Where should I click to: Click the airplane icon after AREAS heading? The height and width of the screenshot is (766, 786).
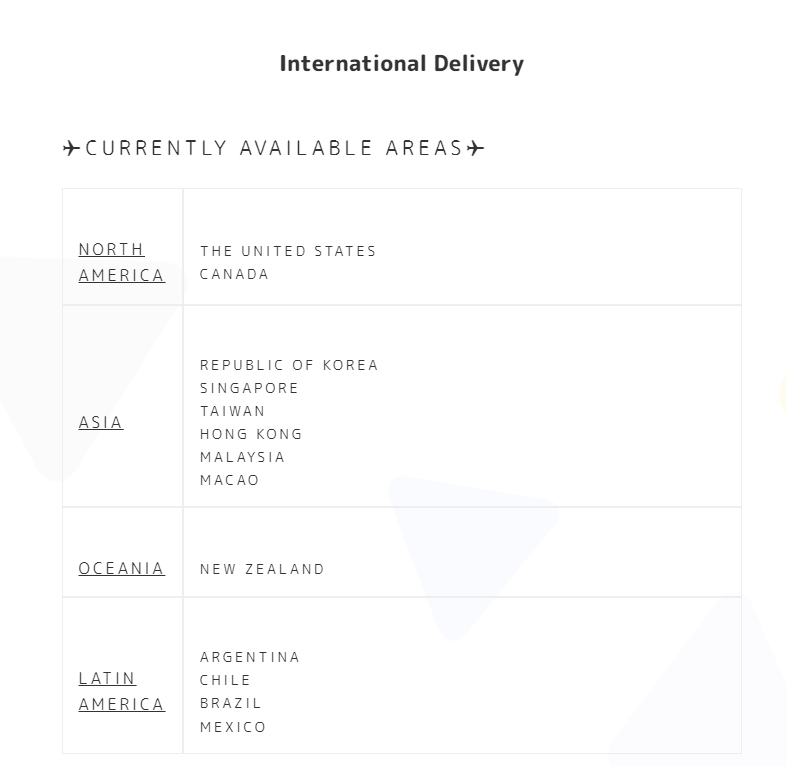(476, 148)
